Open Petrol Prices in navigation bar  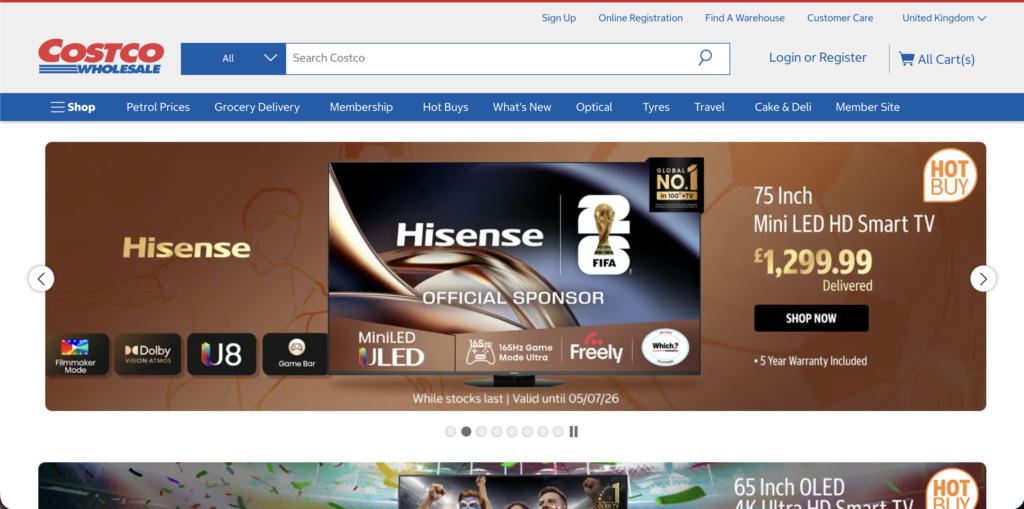coord(158,107)
